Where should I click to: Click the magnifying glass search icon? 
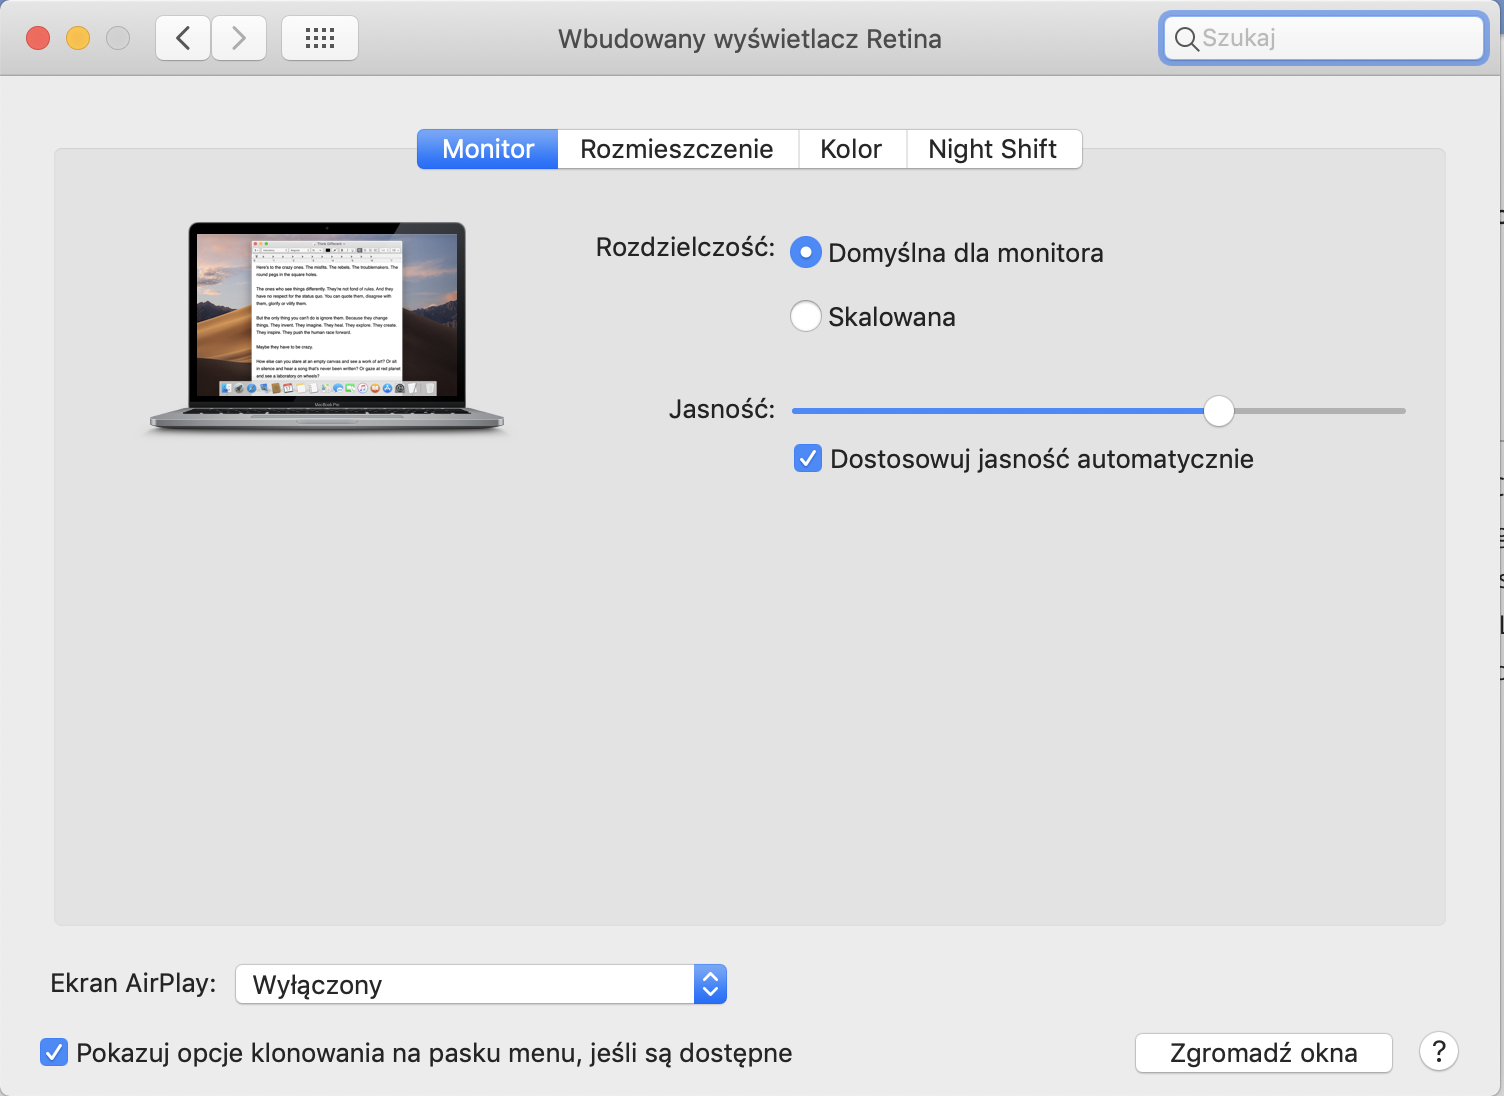tap(1186, 39)
